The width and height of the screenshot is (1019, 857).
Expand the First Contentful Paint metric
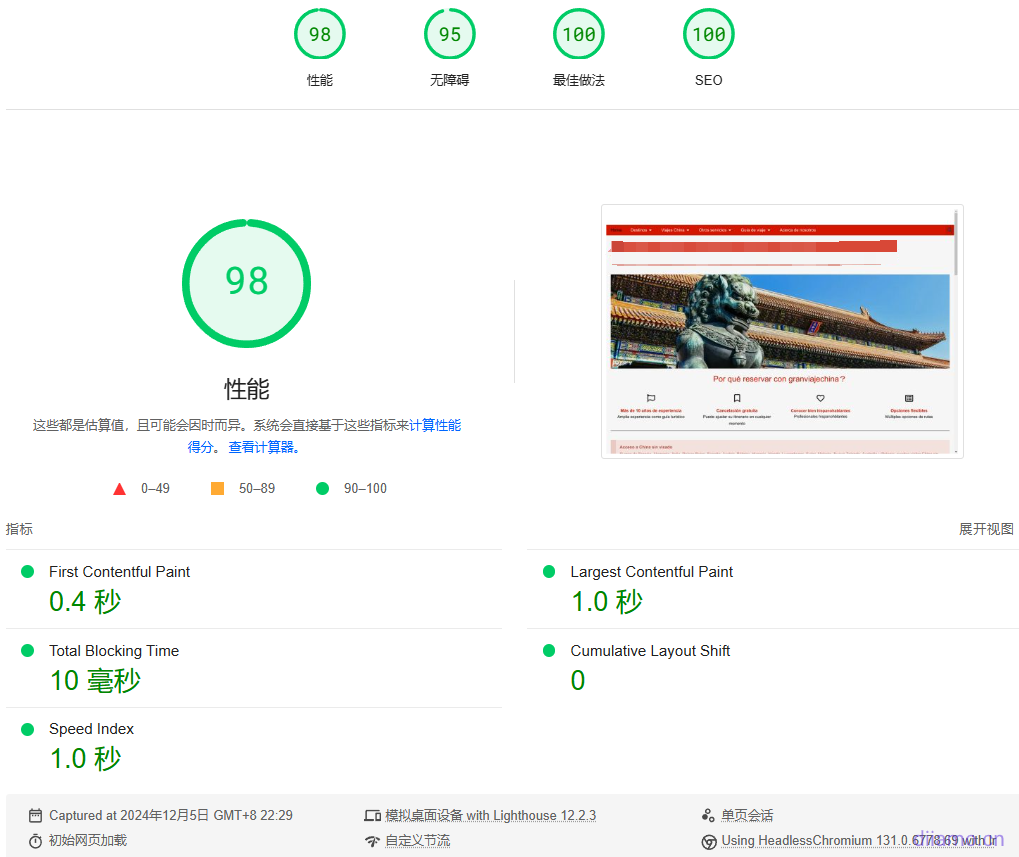119,572
